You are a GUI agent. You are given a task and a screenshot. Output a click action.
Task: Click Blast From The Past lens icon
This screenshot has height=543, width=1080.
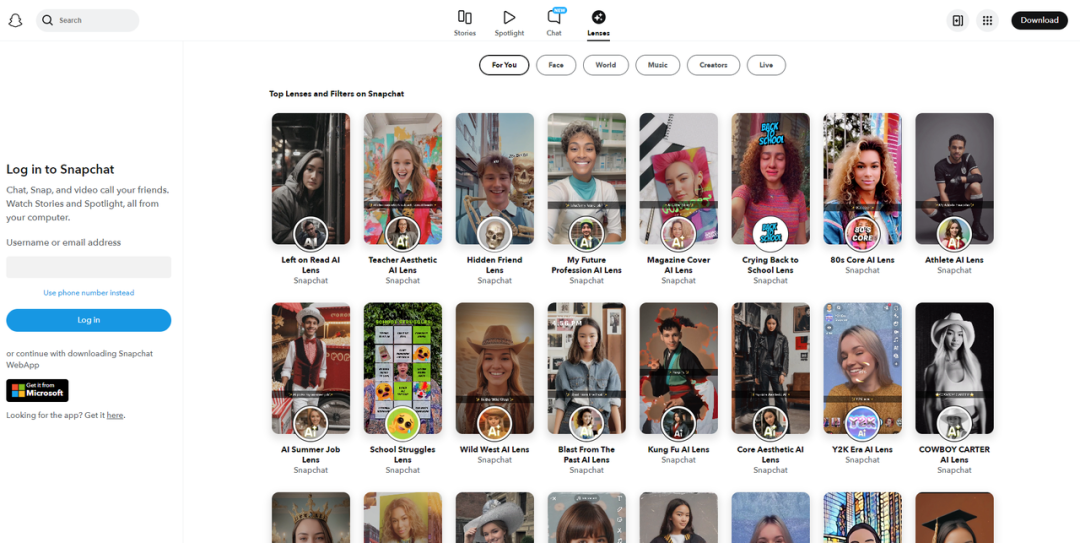click(587, 424)
